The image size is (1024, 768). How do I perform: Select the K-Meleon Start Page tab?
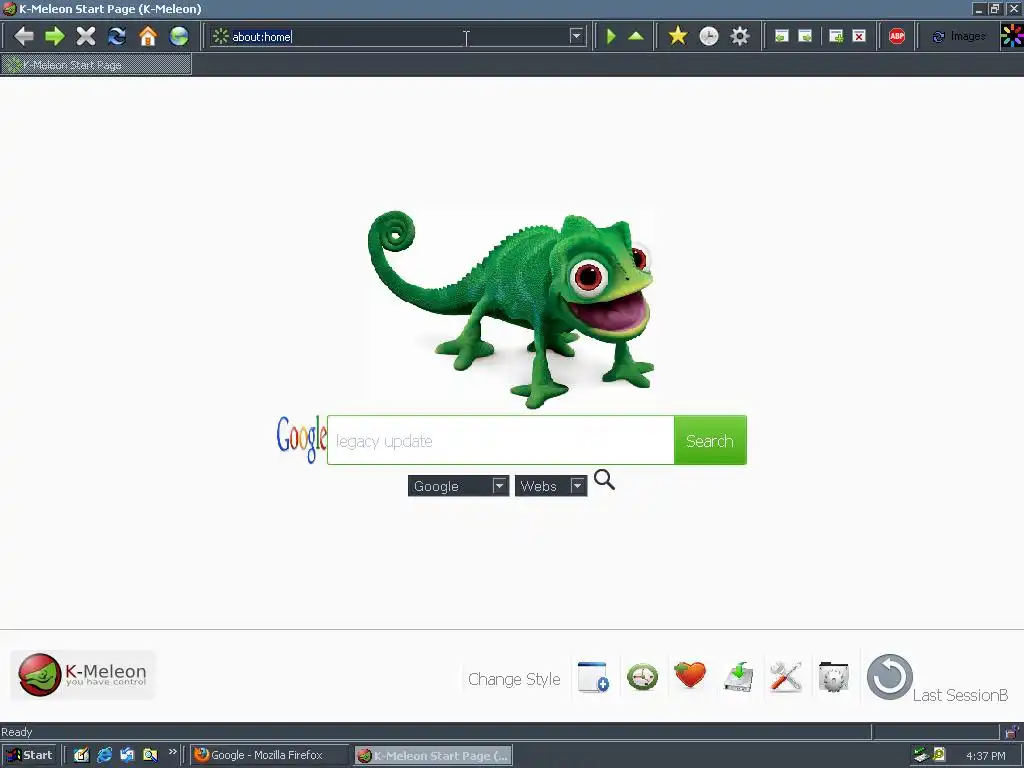tap(96, 65)
